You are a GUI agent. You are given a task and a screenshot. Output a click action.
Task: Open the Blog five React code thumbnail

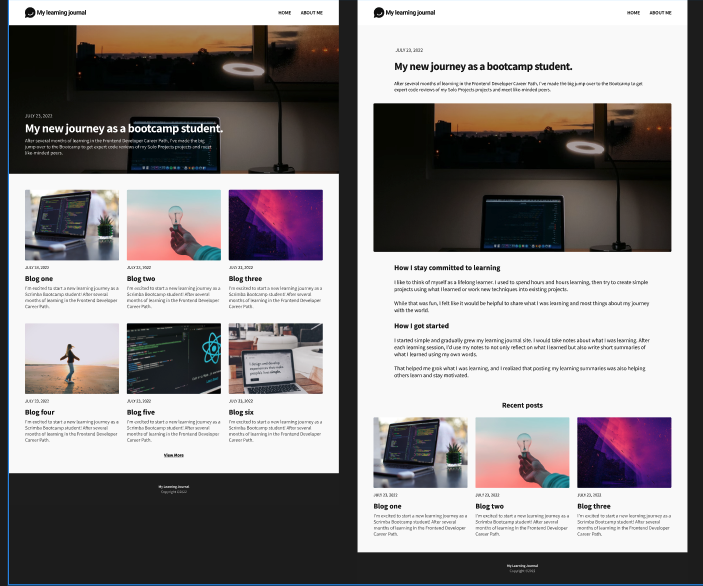[x=174, y=359]
